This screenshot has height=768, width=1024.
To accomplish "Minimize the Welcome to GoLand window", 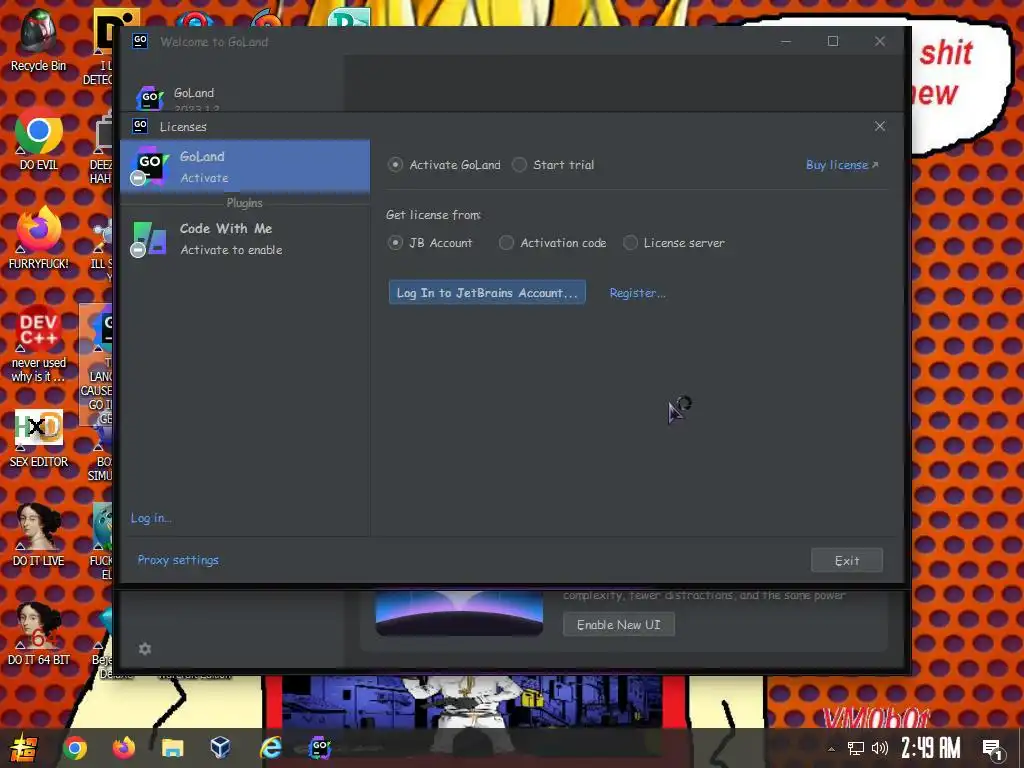I will (x=786, y=41).
